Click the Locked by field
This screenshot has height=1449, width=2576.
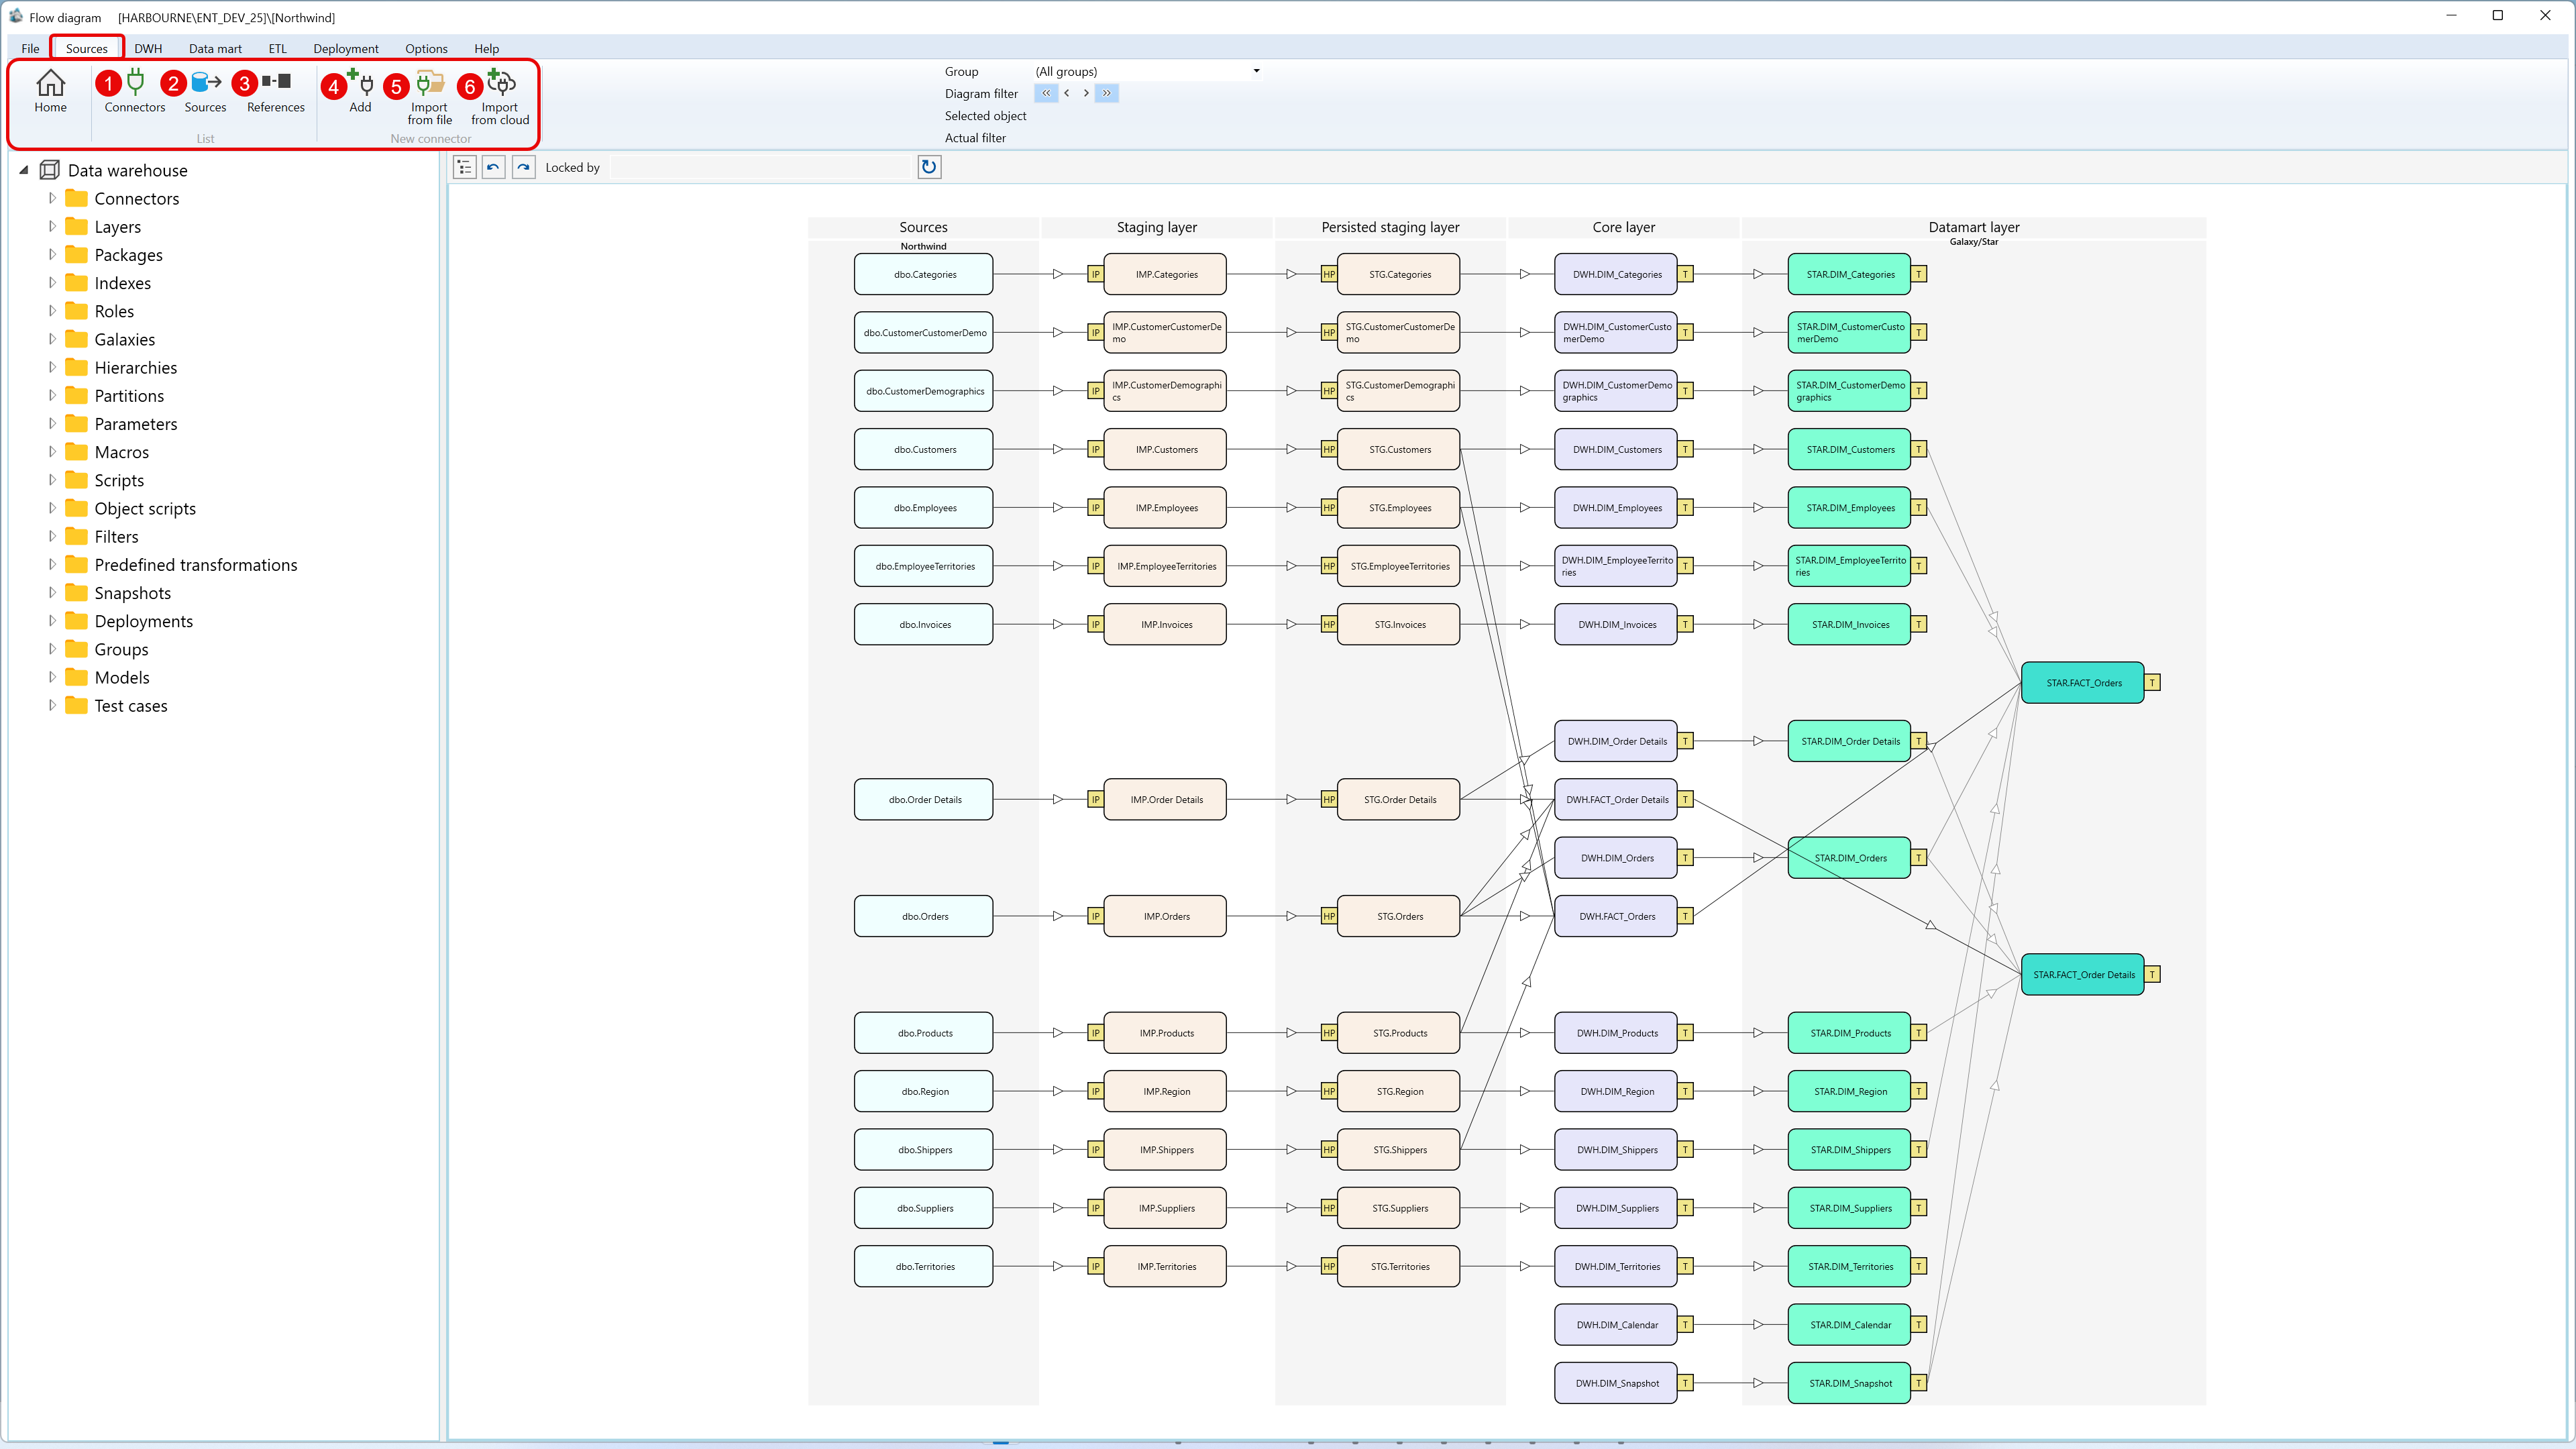pyautogui.click(x=762, y=167)
